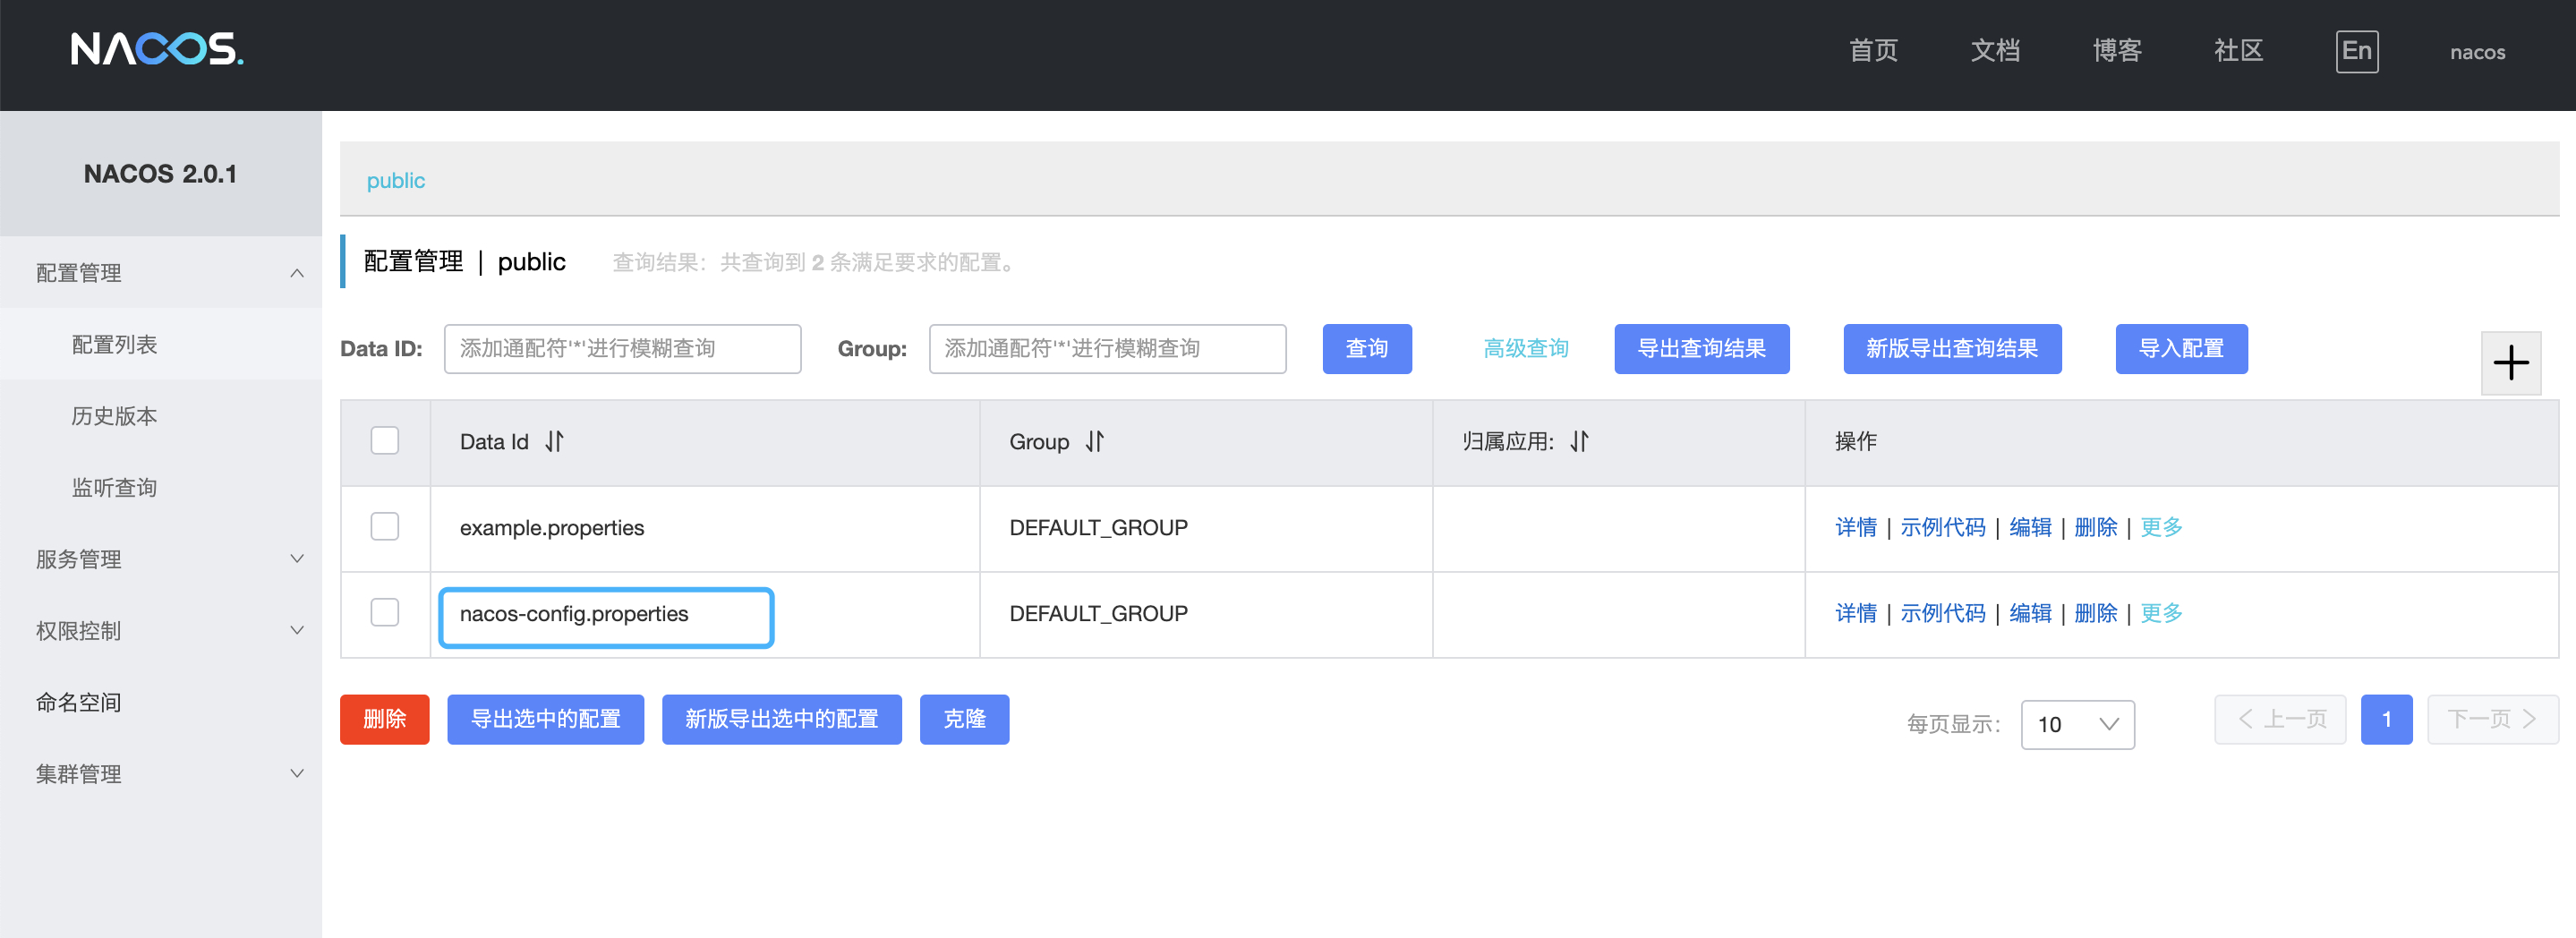Click 新版导出选中的配置 button

coord(781,719)
